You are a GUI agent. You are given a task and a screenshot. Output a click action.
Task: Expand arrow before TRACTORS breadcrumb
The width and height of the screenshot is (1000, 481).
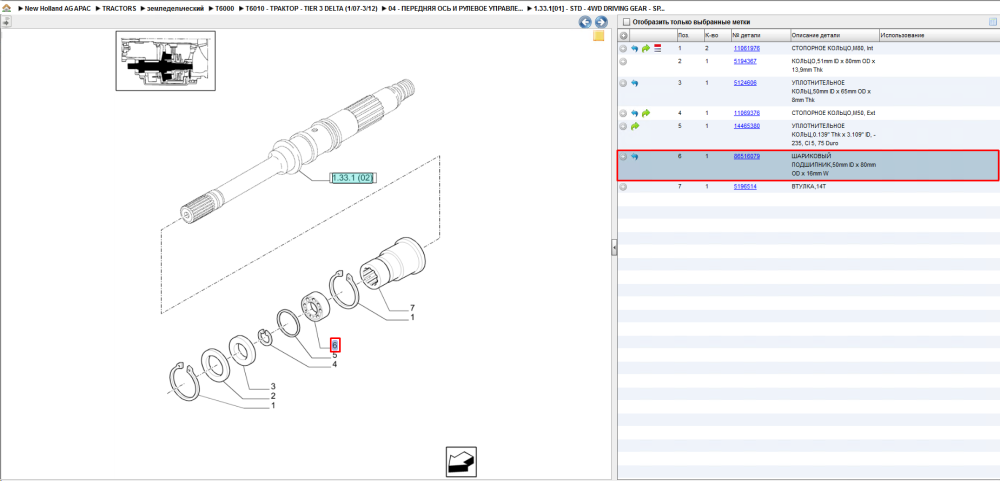tap(98, 9)
